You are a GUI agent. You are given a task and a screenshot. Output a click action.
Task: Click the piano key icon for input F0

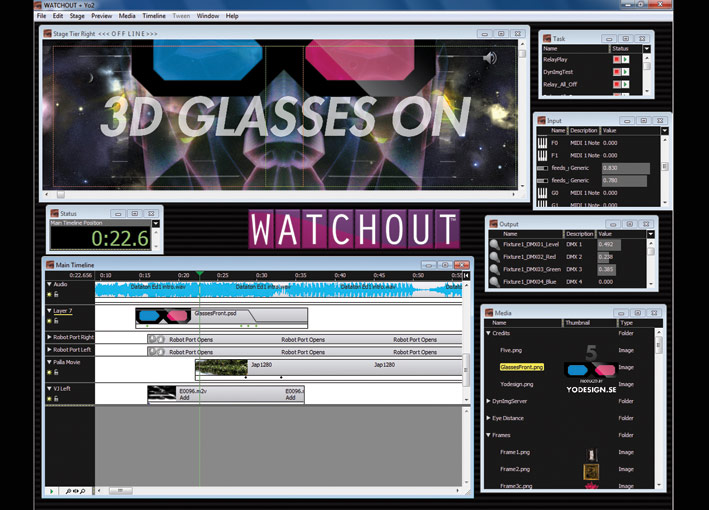[542, 143]
